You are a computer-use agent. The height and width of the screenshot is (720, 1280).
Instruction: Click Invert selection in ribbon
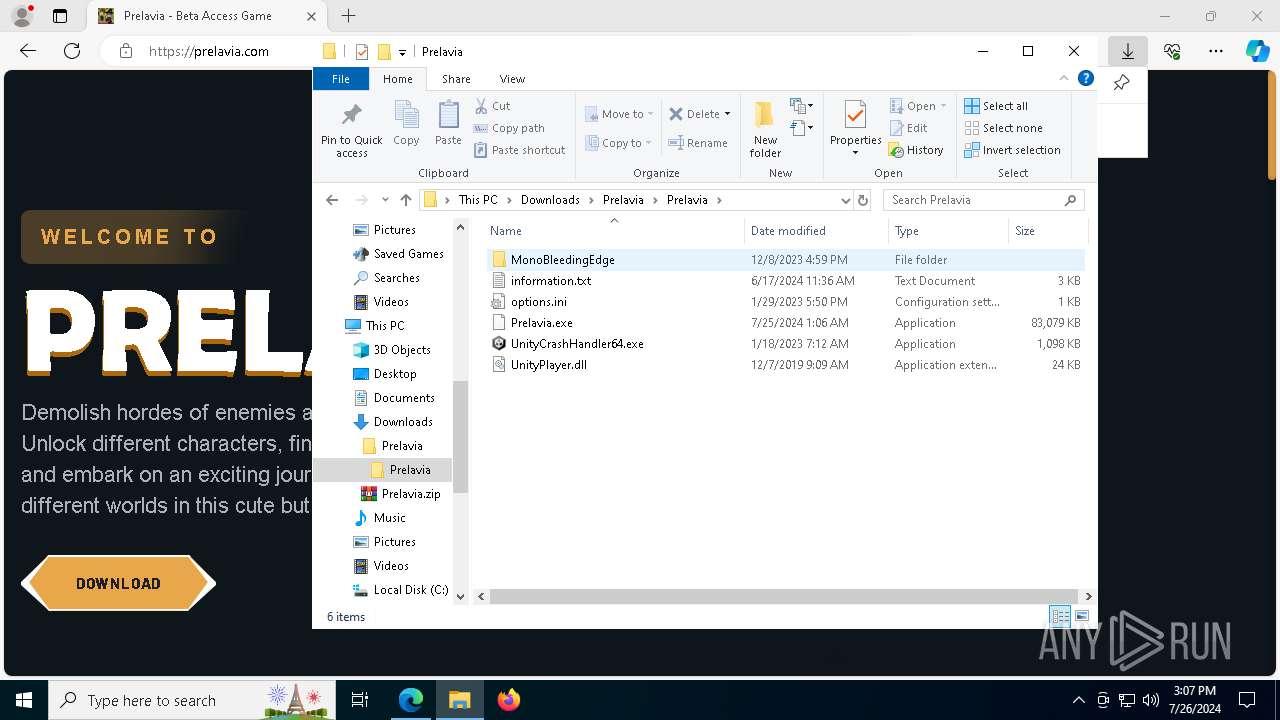(1012, 150)
